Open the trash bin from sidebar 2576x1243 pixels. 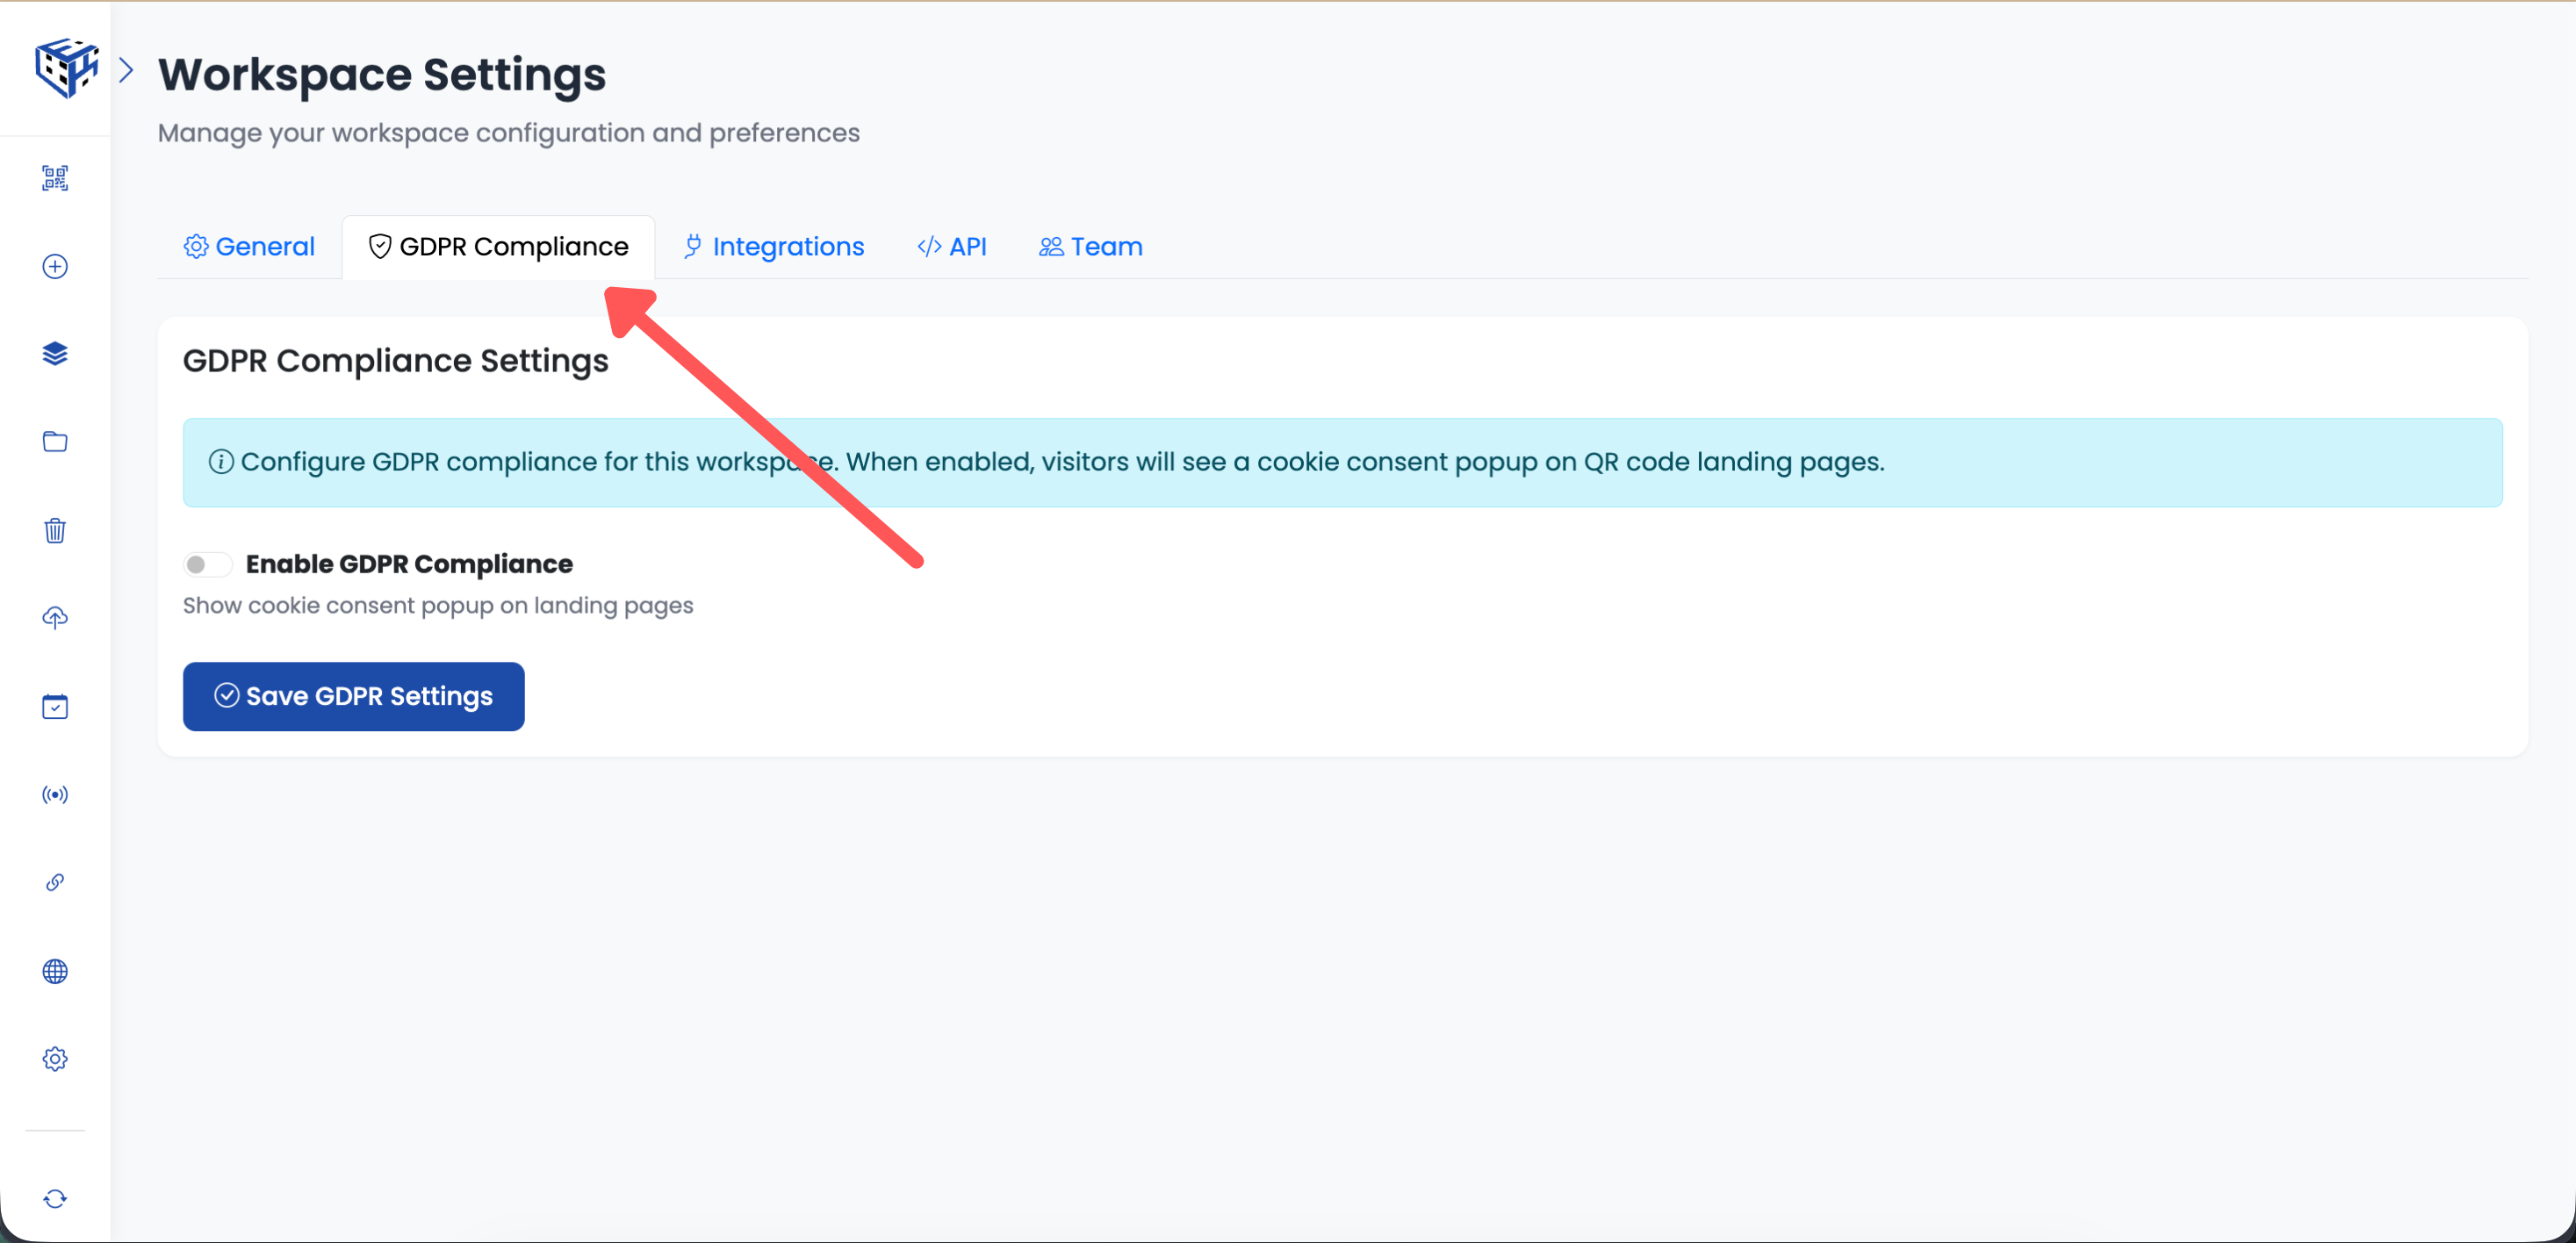[x=55, y=530]
